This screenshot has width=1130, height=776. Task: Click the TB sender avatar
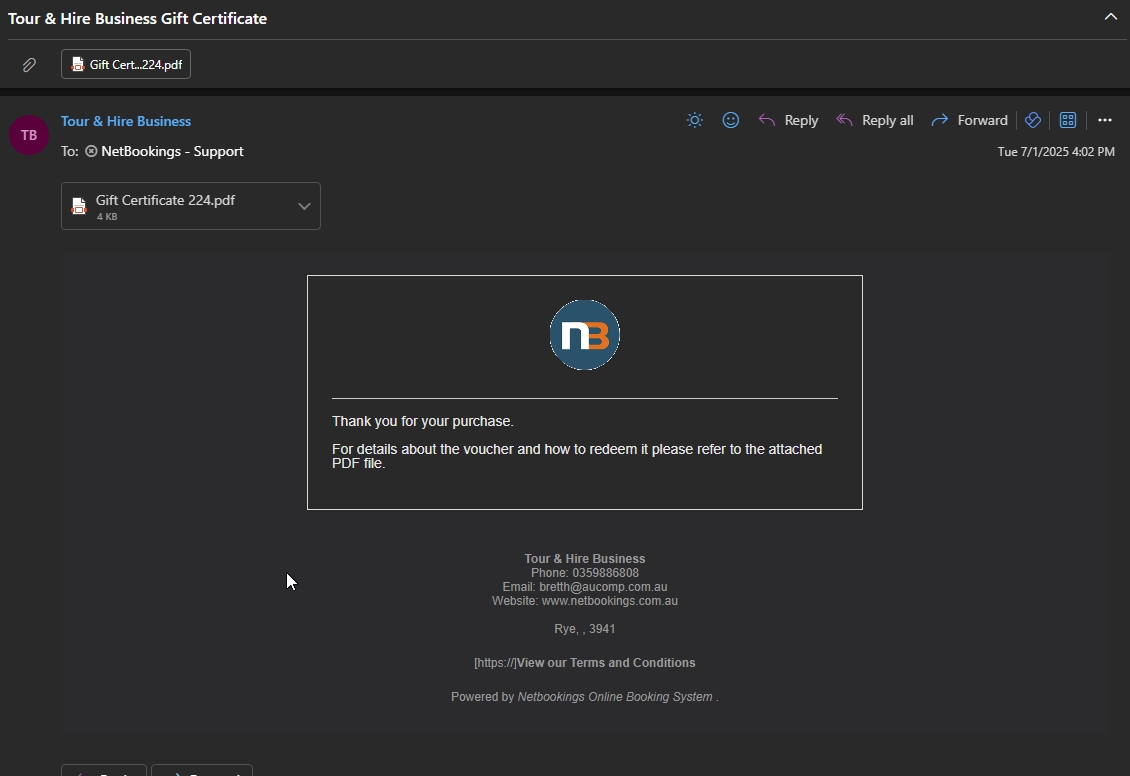(x=29, y=135)
